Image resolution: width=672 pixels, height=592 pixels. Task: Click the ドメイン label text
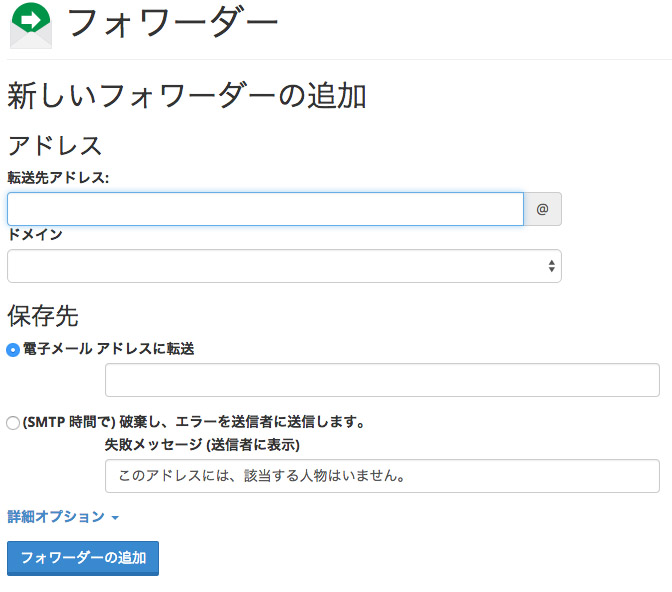click(x=35, y=234)
